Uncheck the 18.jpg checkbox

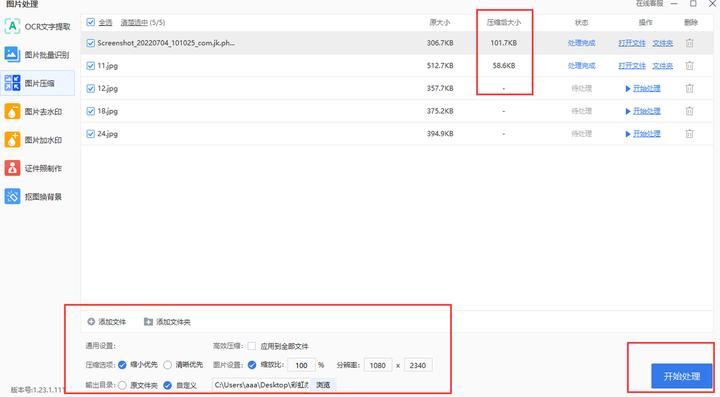pos(90,111)
